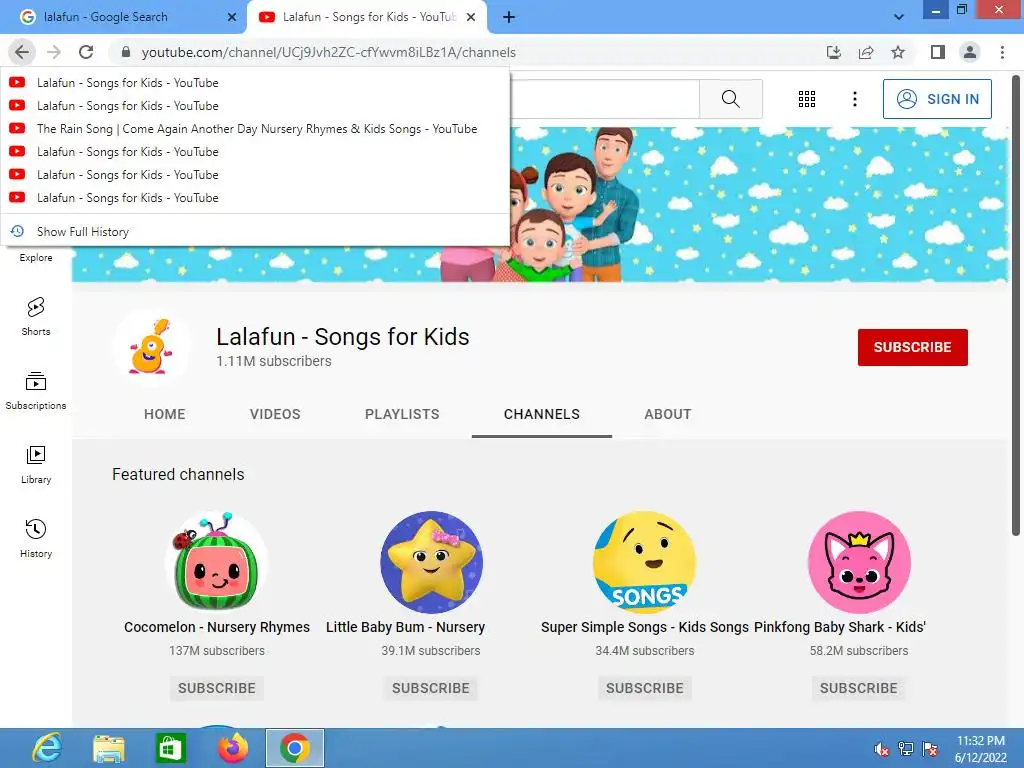Open Little Baby Bum star thumbnail
Screen dimensions: 1024x768
[431, 562]
